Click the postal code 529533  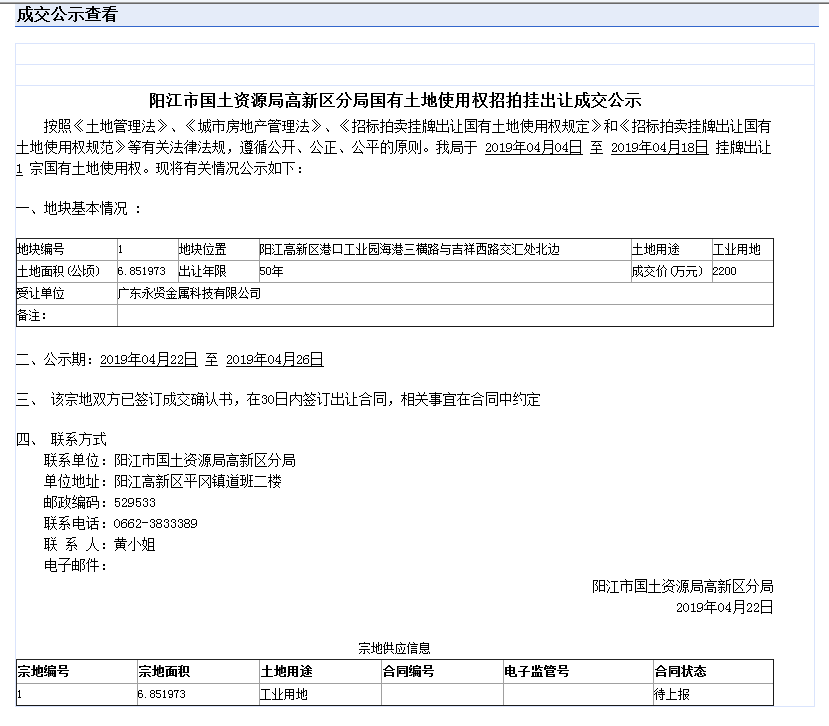(135, 502)
